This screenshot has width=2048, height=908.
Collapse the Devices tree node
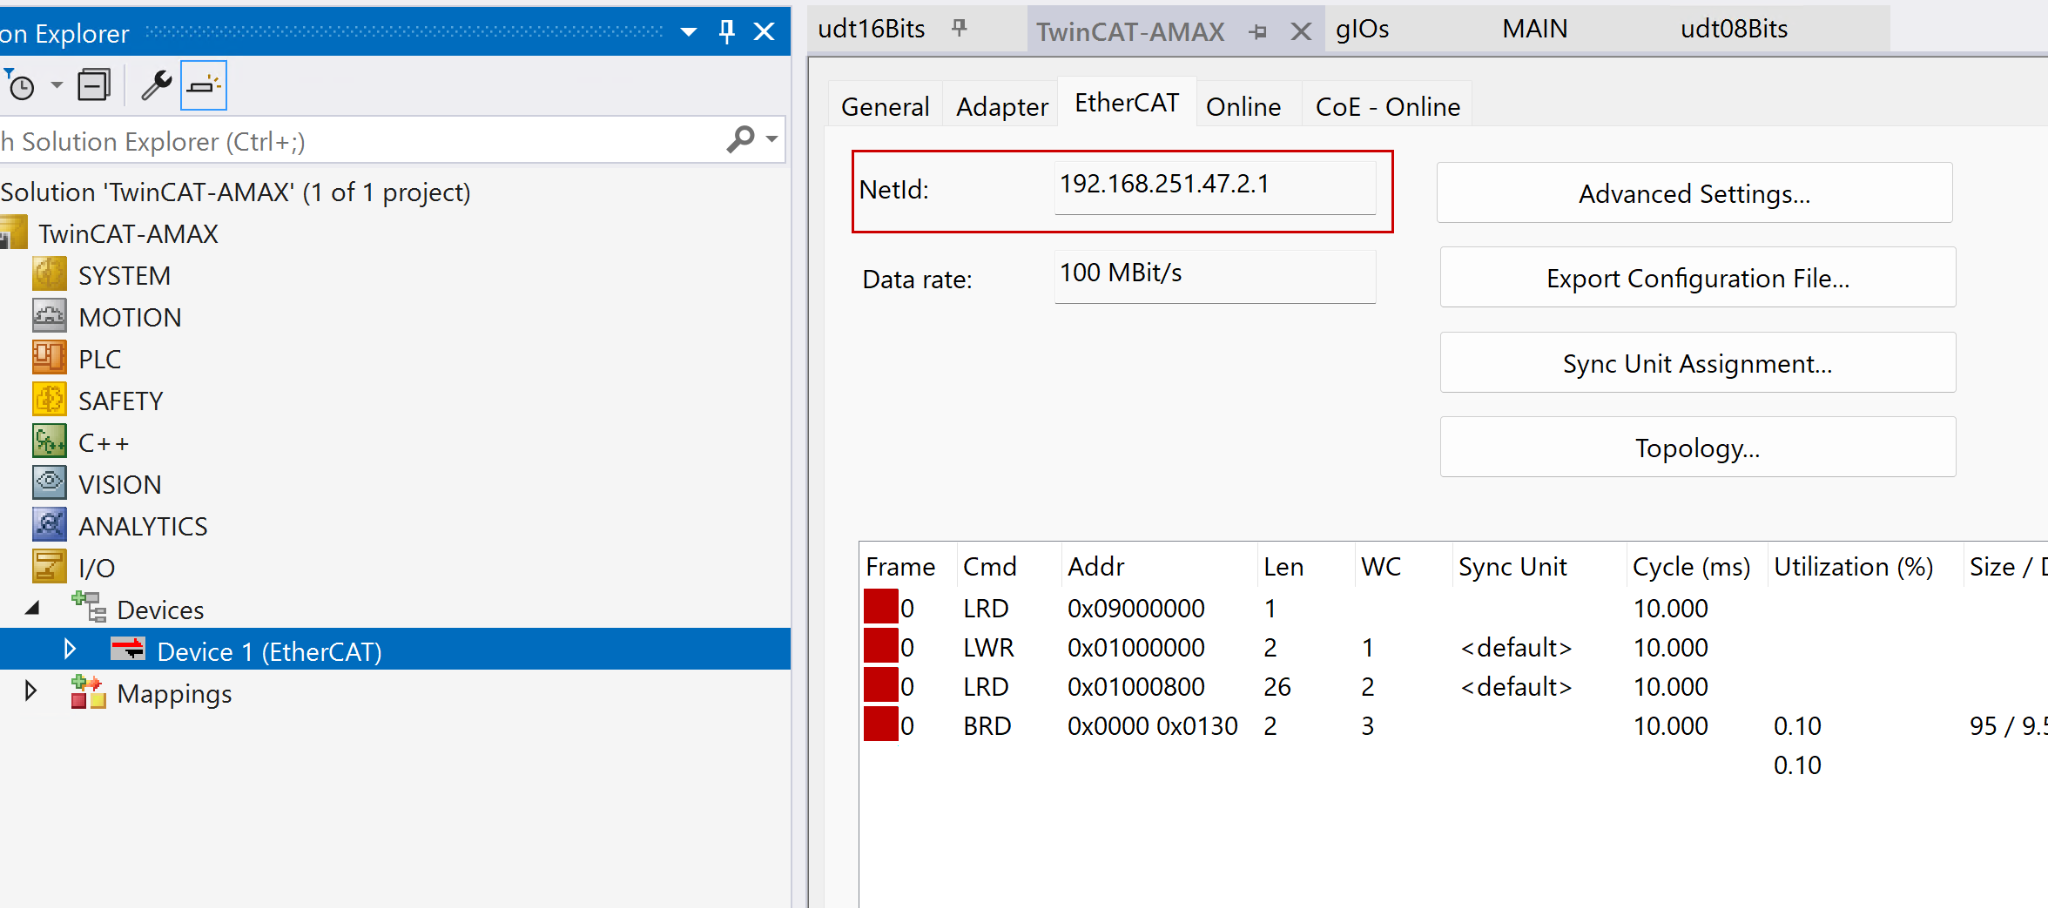point(32,608)
